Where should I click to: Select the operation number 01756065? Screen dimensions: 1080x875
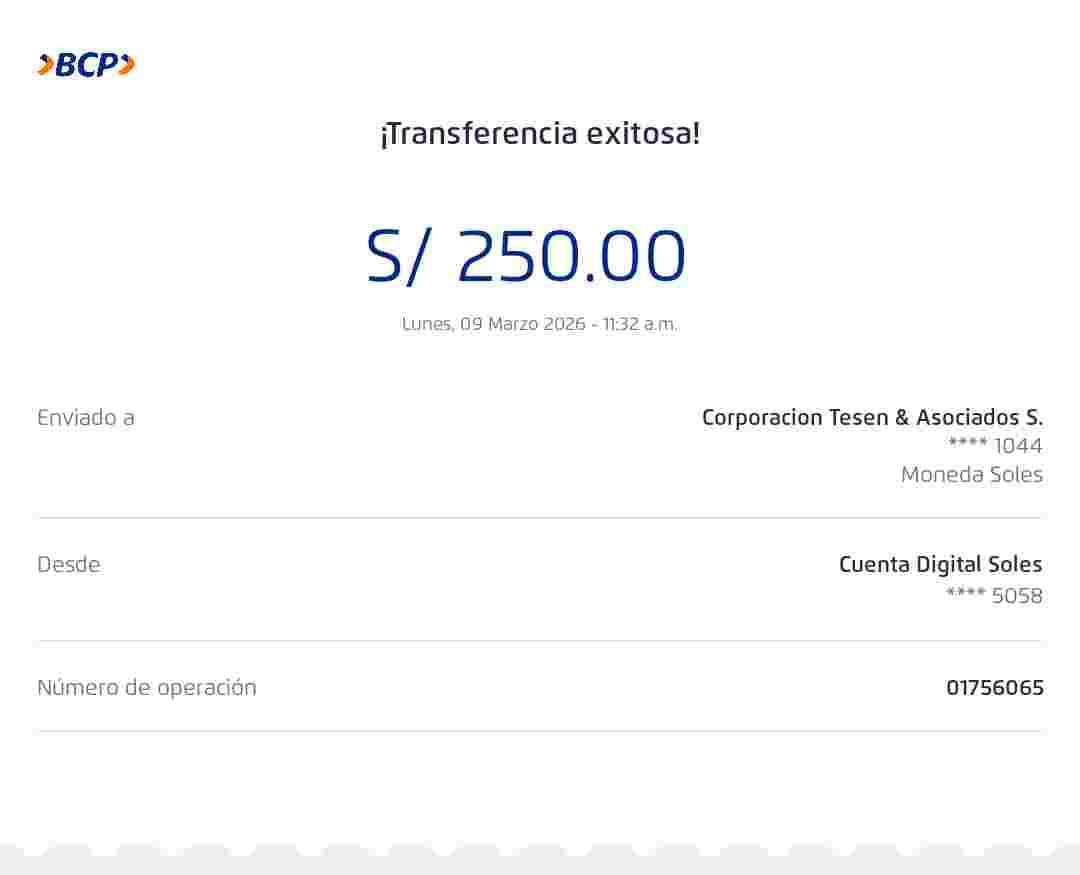point(994,687)
